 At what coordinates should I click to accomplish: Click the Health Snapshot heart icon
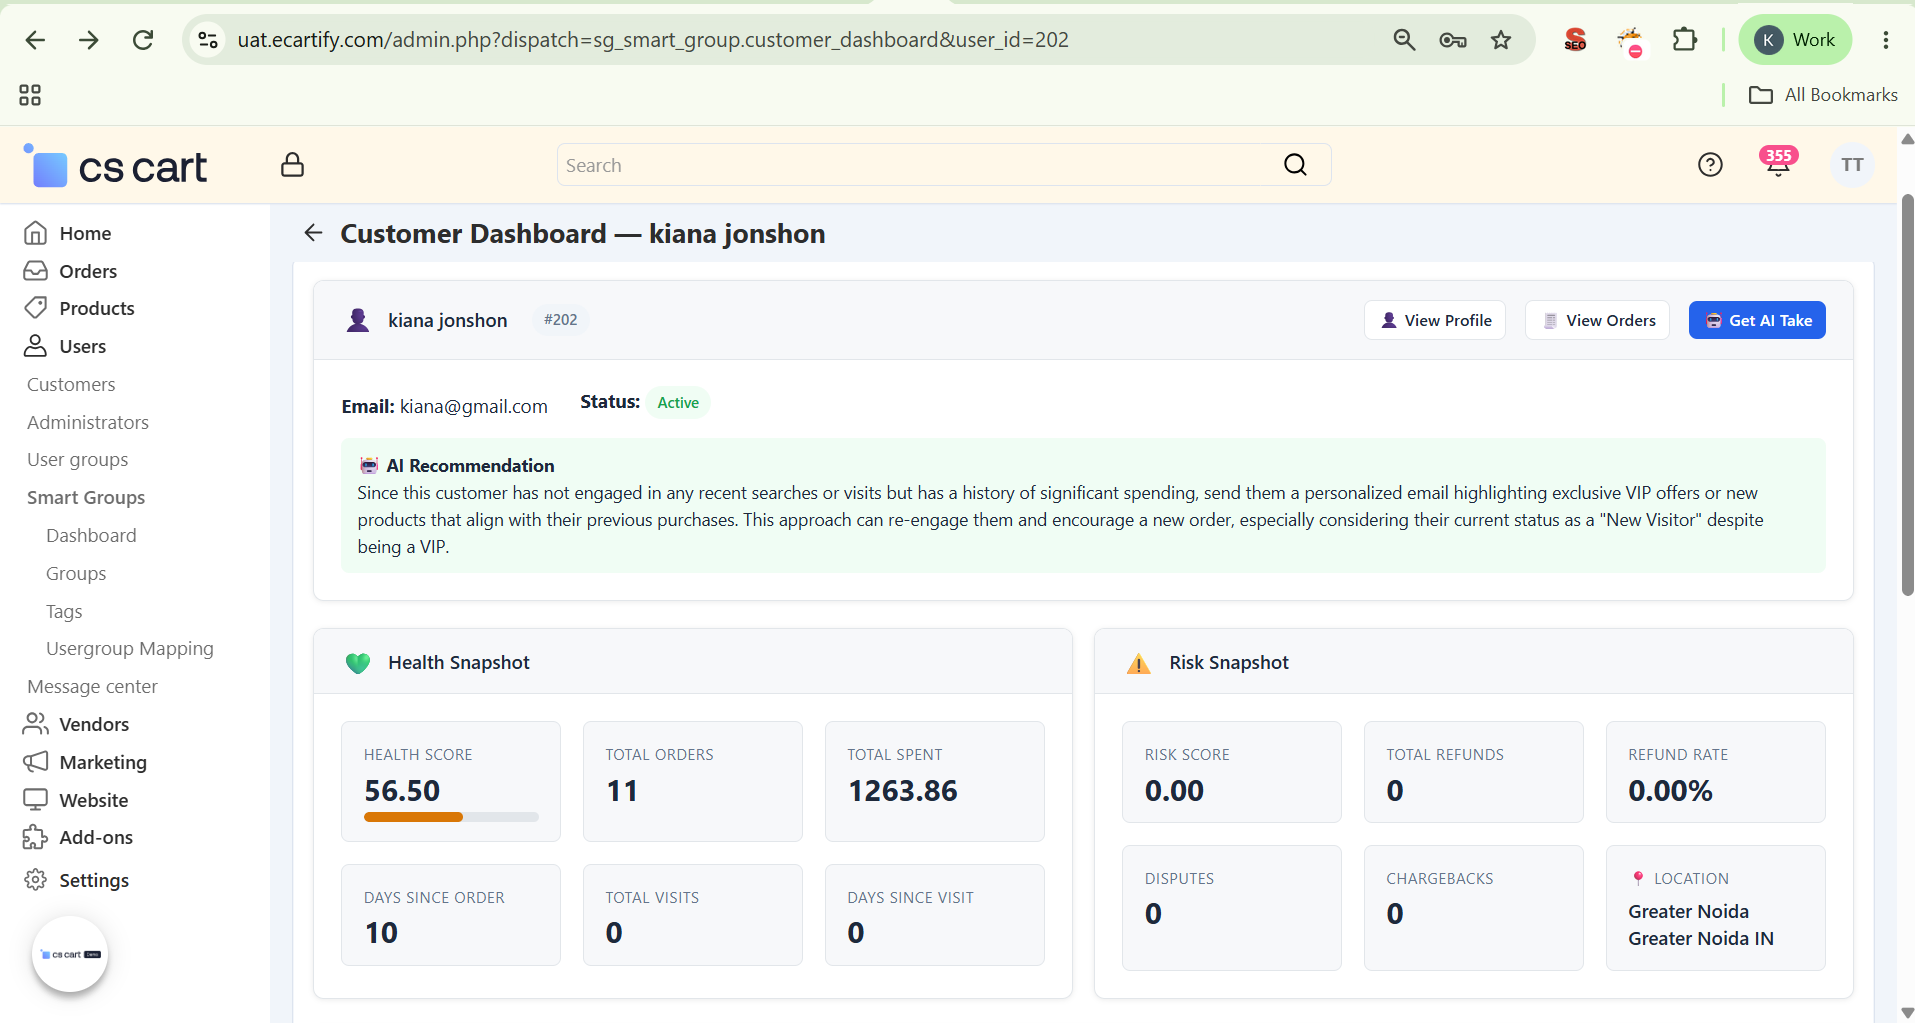coord(358,663)
